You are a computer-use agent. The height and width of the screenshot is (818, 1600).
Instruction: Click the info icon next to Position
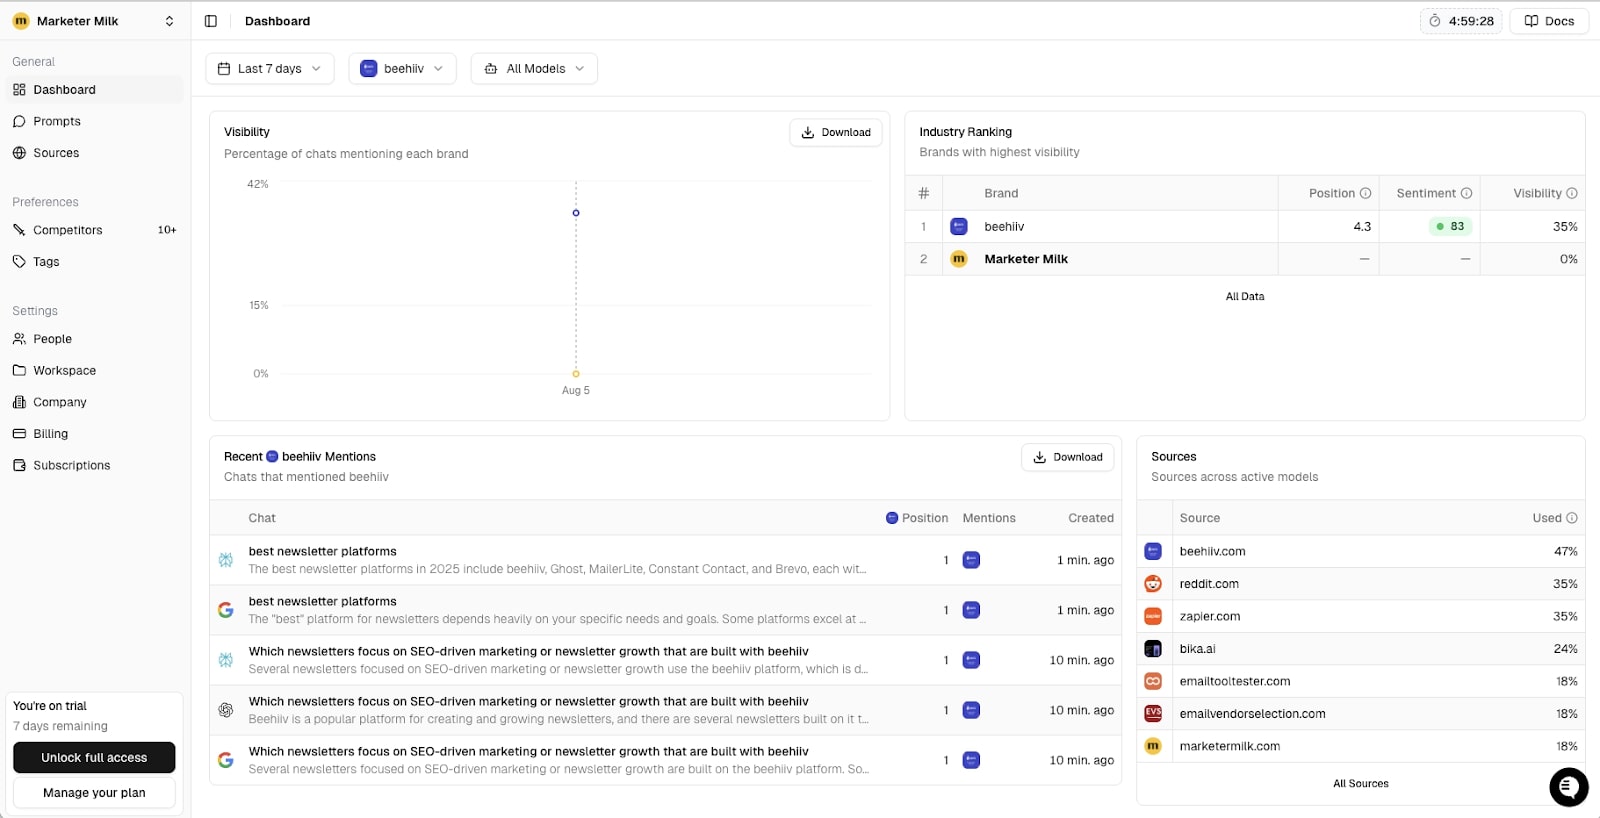[x=1365, y=193]
